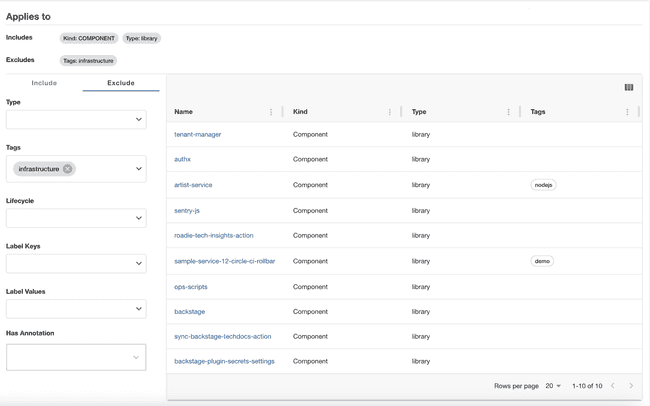This screenshot has height=406, width=650.
Task: Open the ops-scripts entity link
Action: 191,287
